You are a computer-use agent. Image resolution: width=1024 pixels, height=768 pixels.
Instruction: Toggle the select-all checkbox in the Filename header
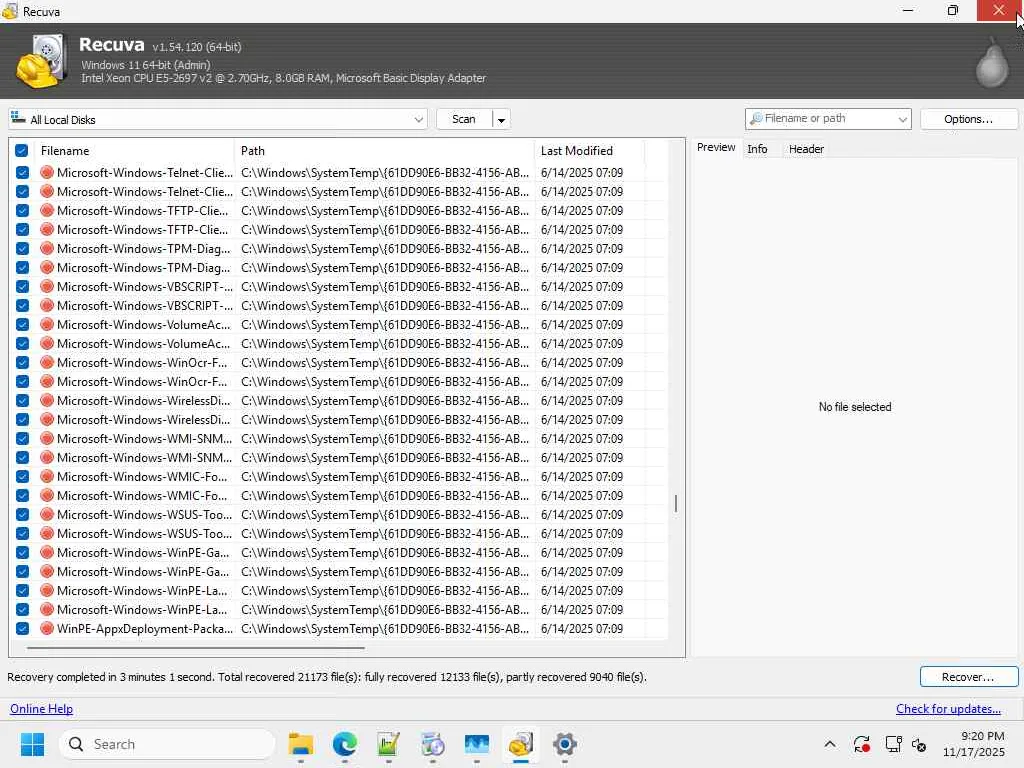(x=22, y=151)
